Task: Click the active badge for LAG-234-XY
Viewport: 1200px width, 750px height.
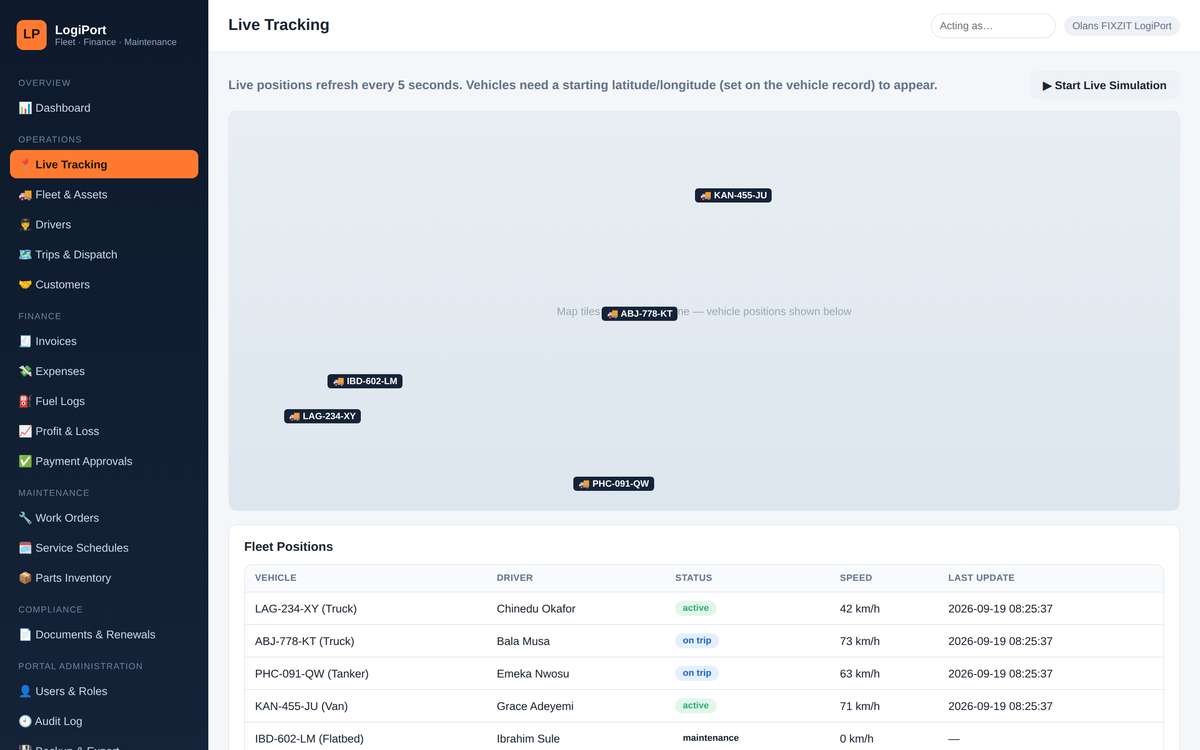Action: (x=696, y=608)
